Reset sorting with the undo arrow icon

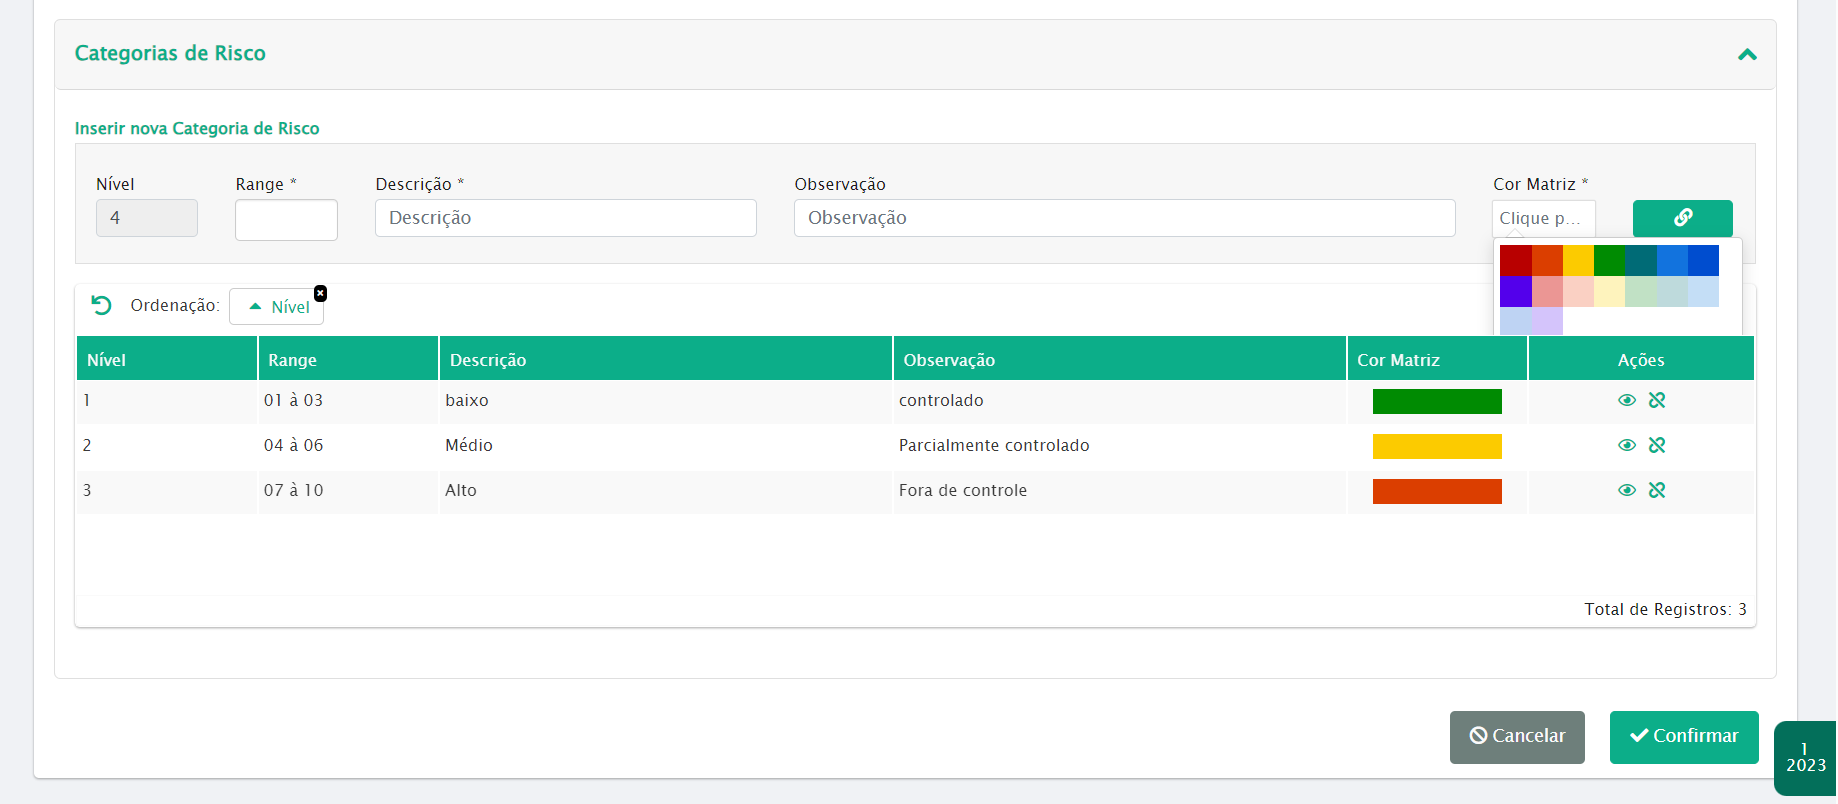click(x=101, y=305)
